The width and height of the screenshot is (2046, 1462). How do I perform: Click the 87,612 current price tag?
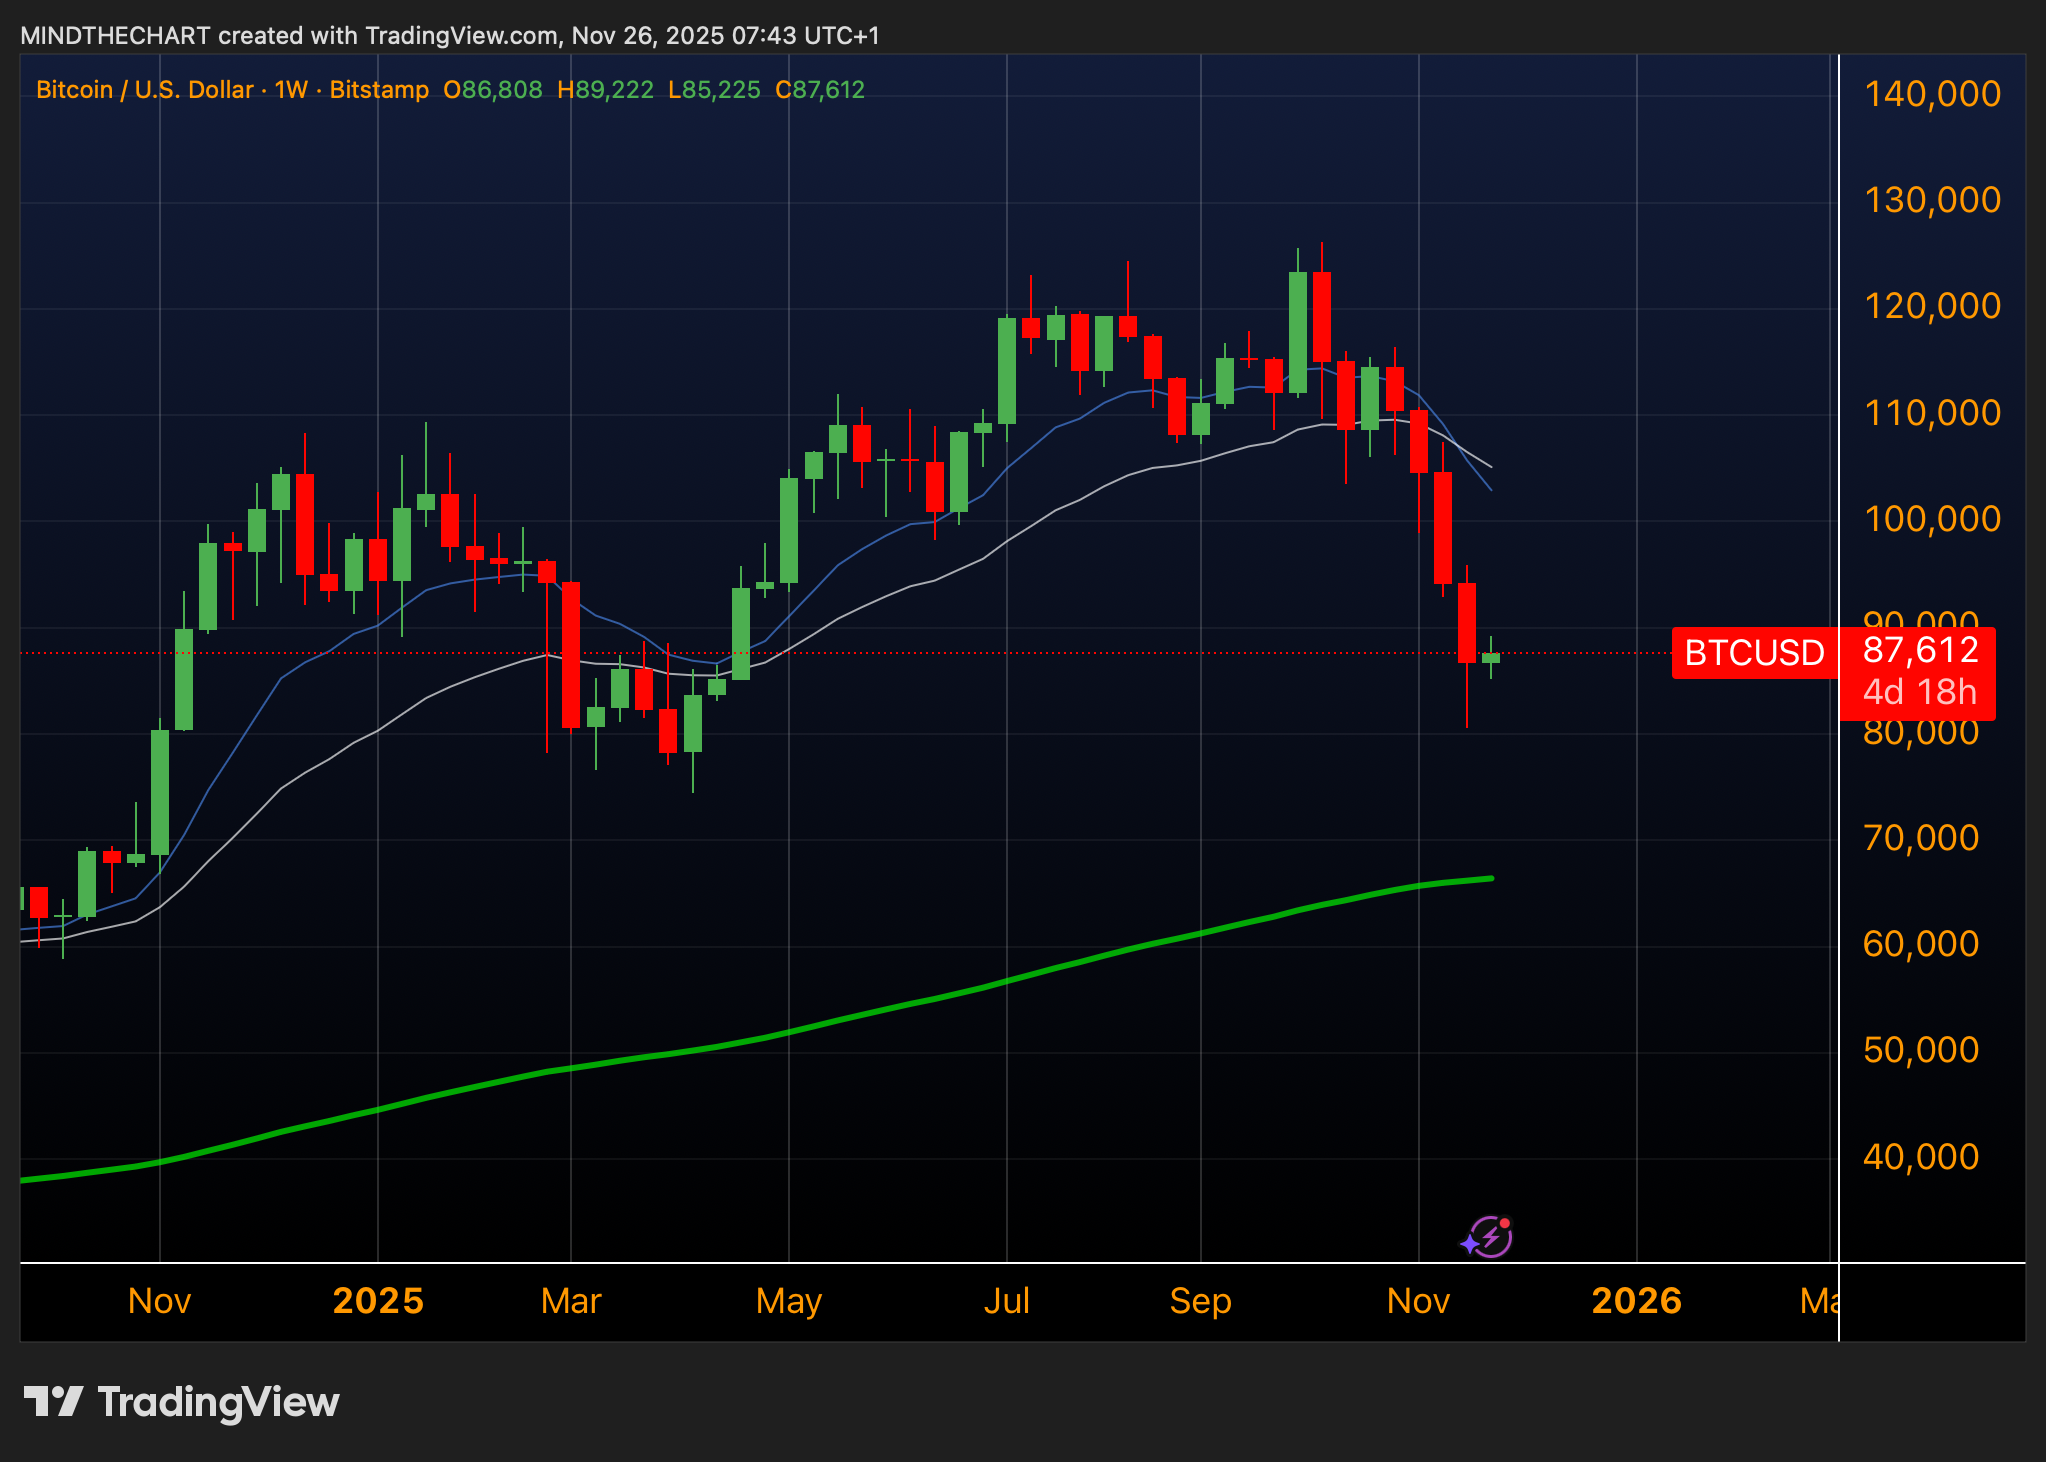[x=1920, y=651]
